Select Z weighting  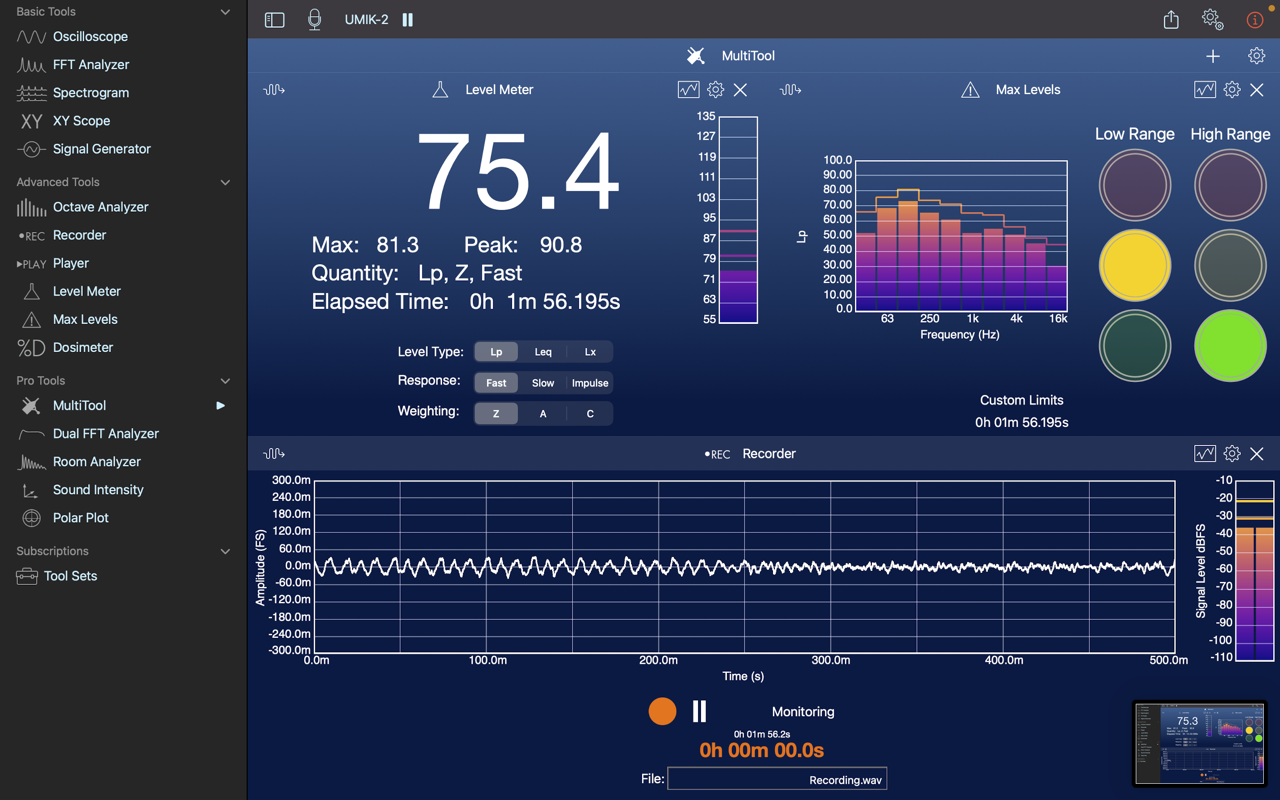496,414
